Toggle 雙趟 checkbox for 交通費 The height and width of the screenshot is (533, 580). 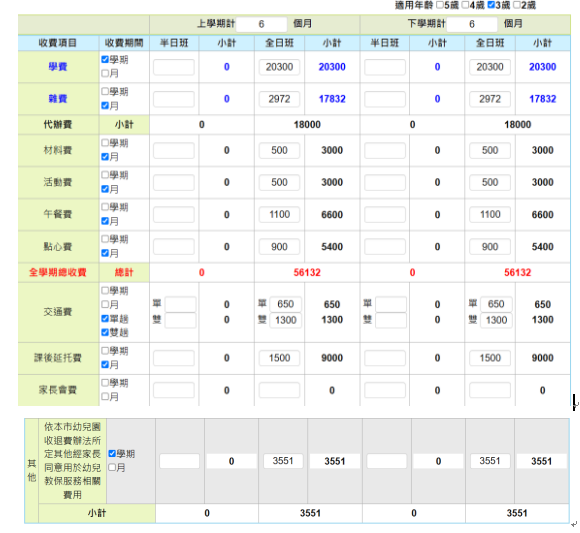105,333
